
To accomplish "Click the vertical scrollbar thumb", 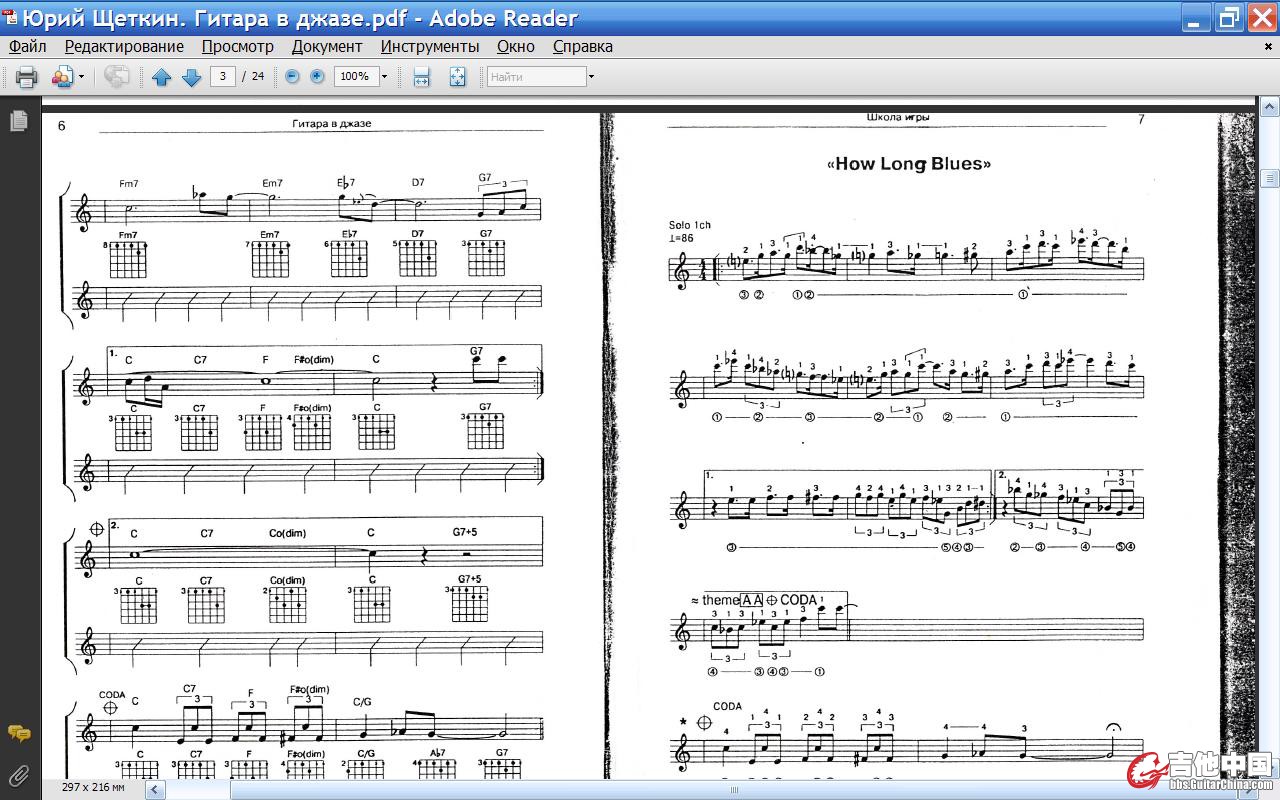I will tap(1270, 178).
